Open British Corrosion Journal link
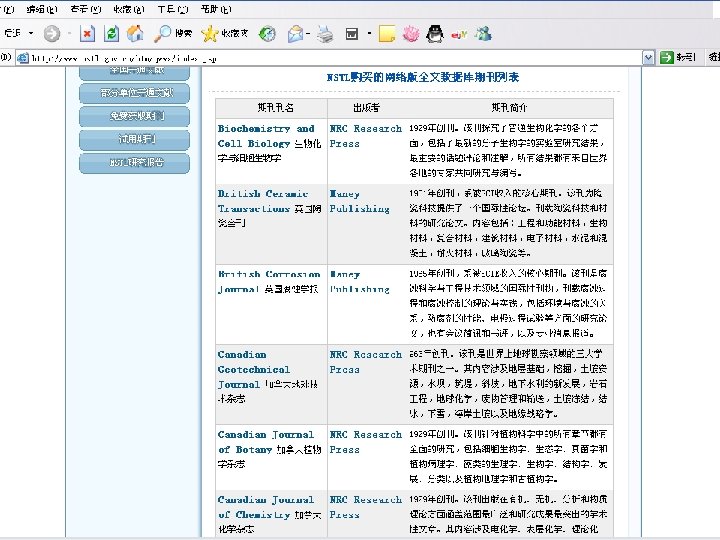The image size is (720, 540). 269,281
